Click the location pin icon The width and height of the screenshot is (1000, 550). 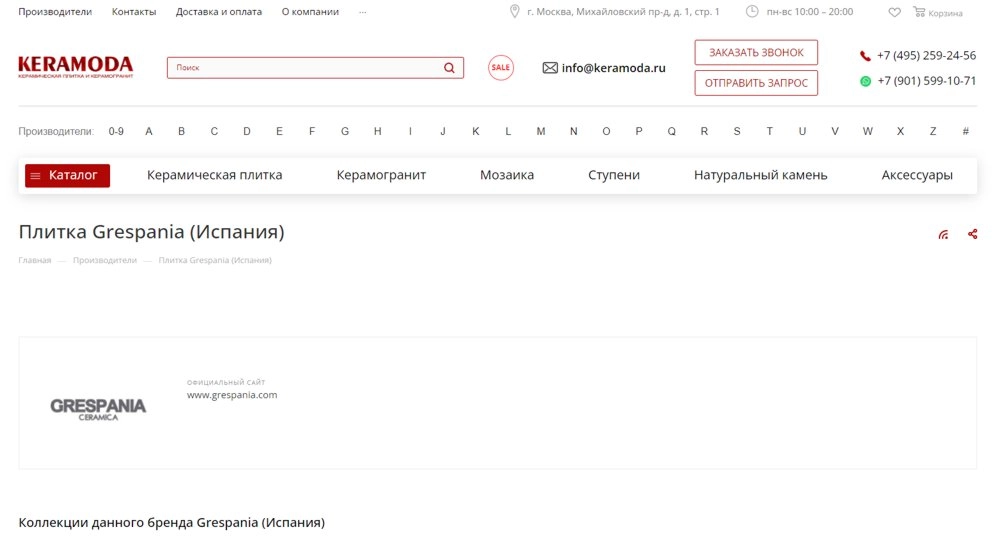pyautogui.click(x=515, y=11)
